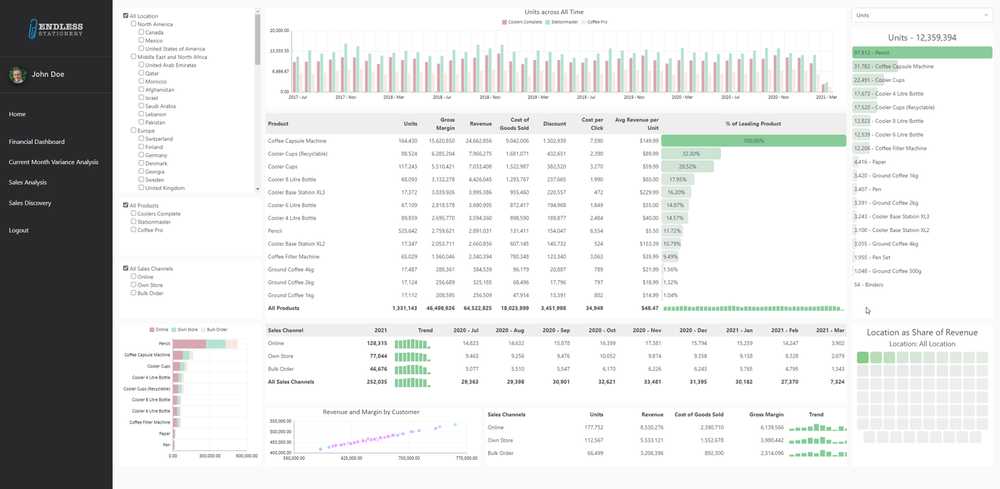This screenshot has width=1000, height=489.
Task: Toggle Coolers Complete legend swatch in top chart
Action: pos(504,22)
